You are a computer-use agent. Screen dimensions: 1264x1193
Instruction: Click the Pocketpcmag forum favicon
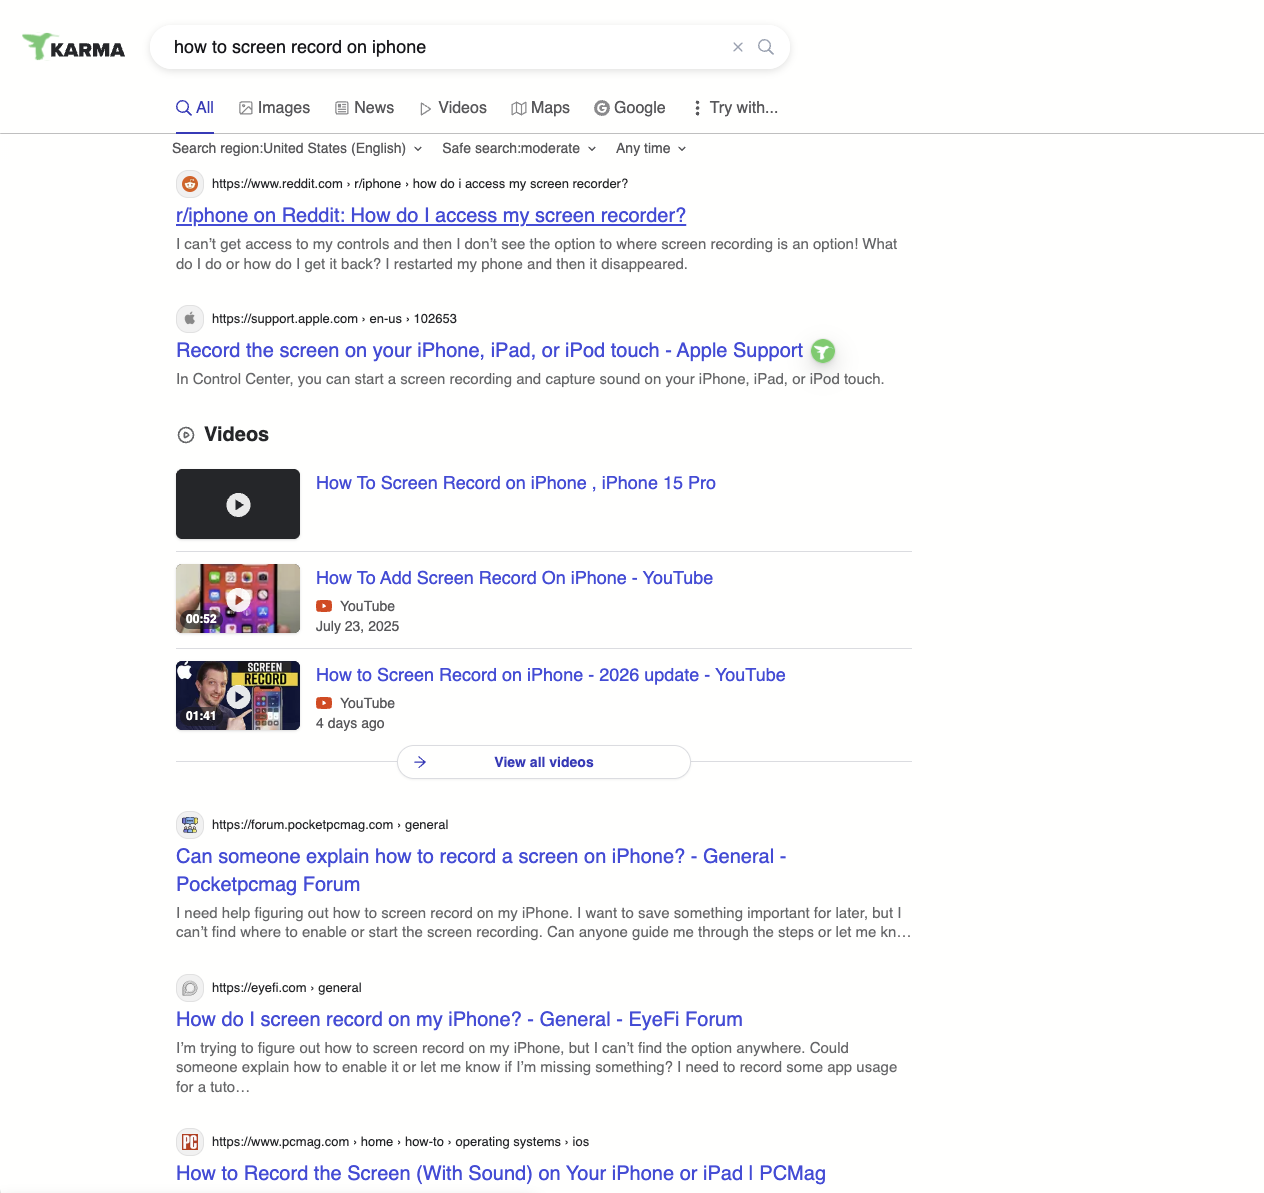190,825
